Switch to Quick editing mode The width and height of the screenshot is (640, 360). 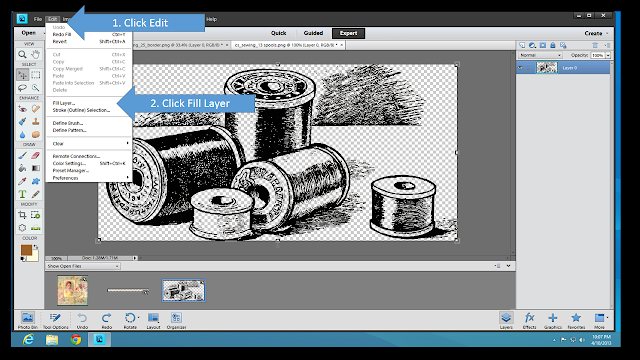pyautogui.click(x=278, y=33)
